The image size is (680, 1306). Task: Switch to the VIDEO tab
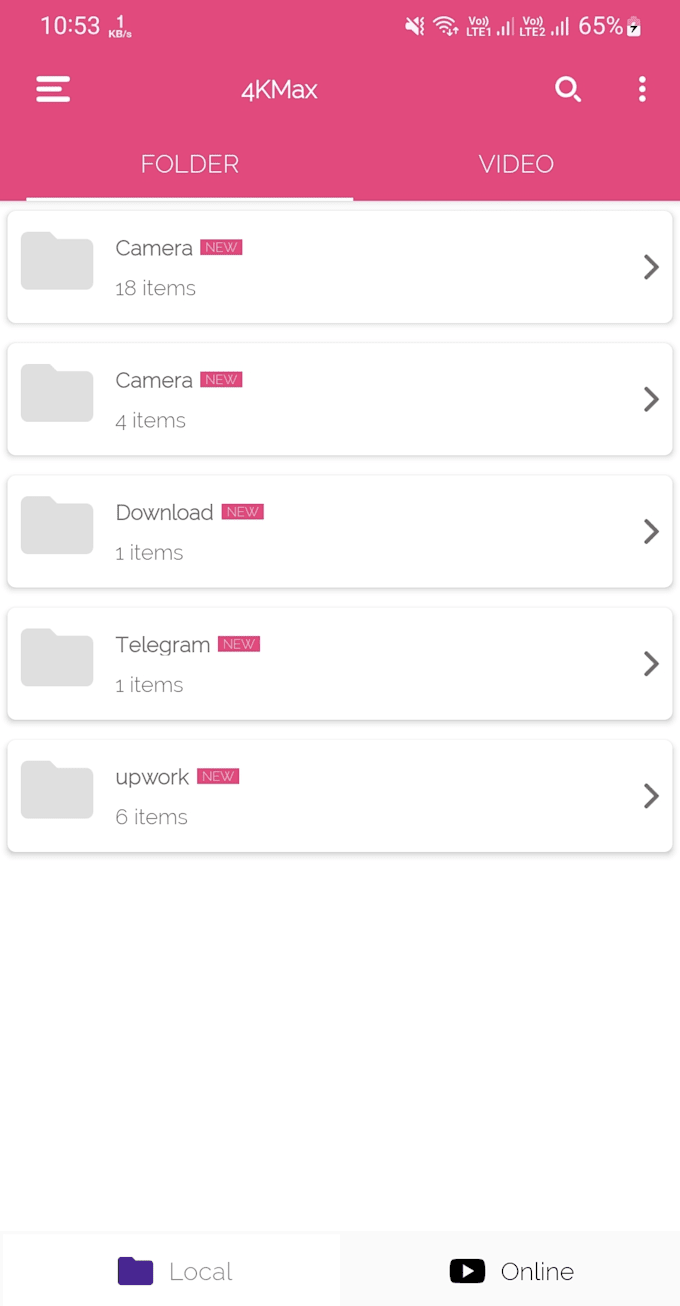point(516,164)
